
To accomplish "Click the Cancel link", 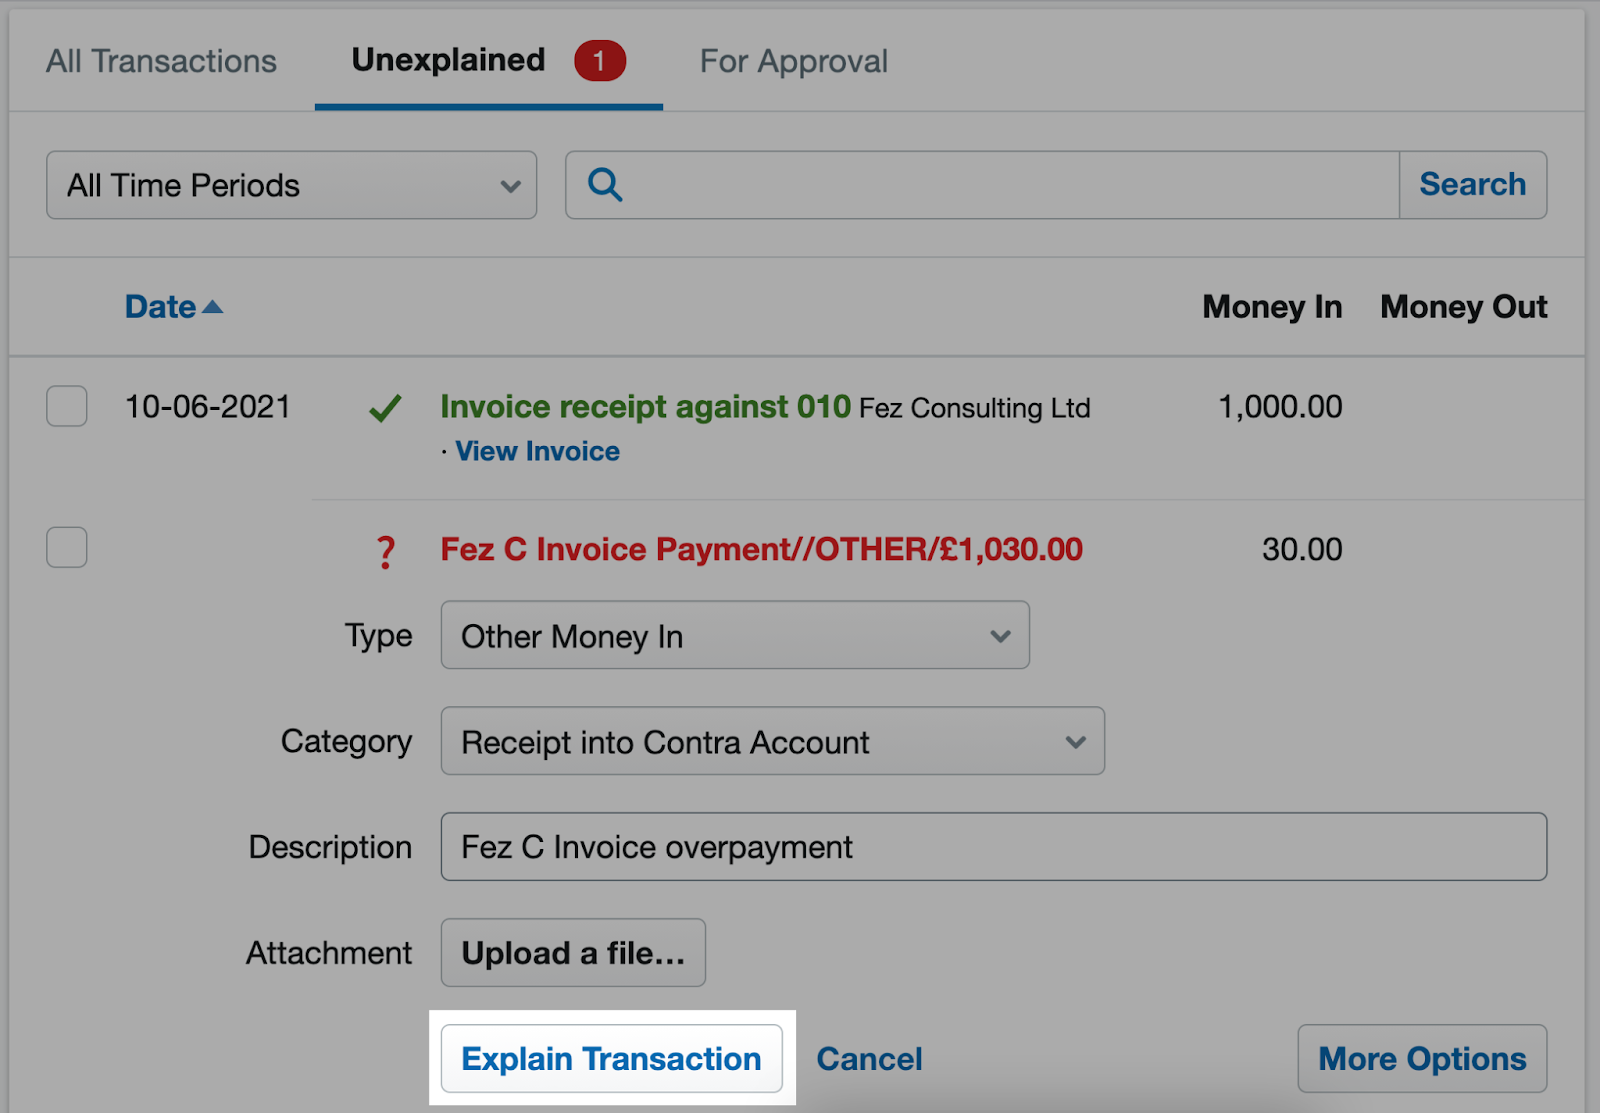I will pyautogui.click(x=870, y=1059).
